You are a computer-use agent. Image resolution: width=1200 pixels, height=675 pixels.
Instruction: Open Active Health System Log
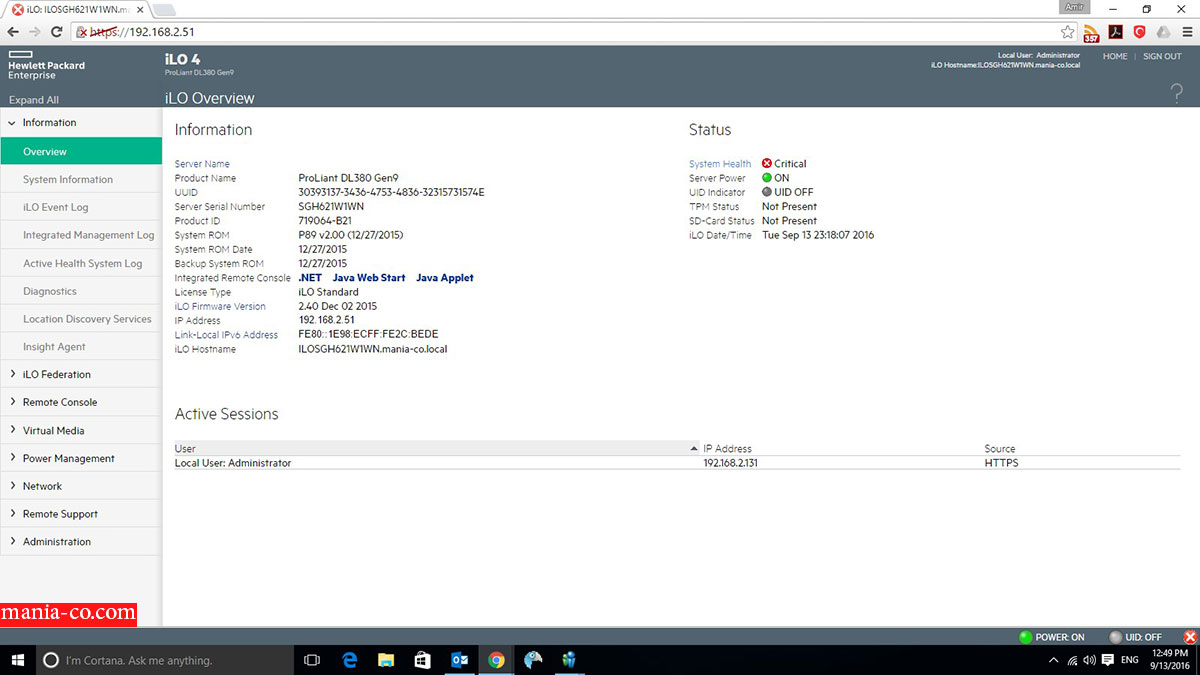[x=80, y=263]
